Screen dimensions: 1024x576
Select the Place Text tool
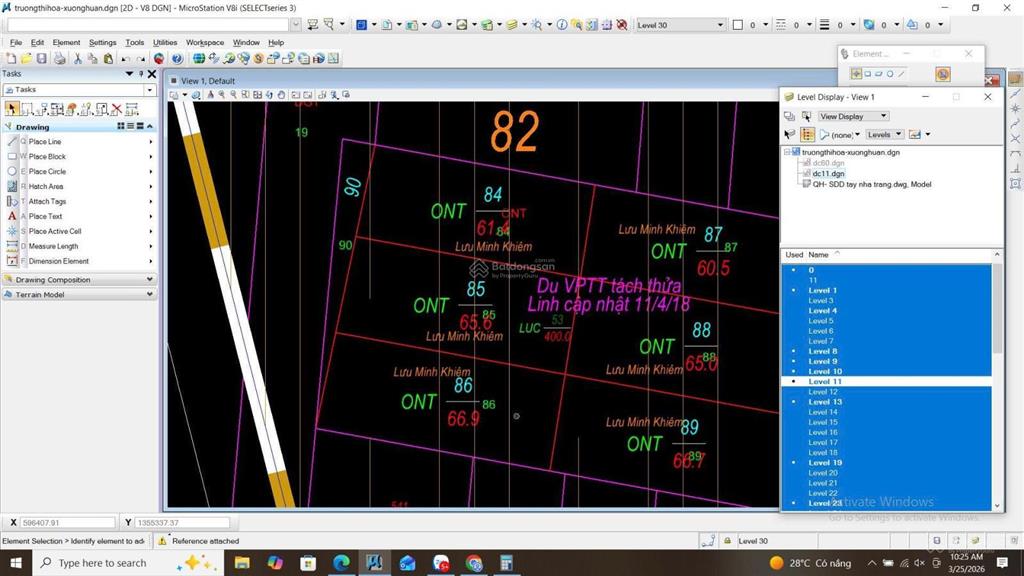click(x=80, y=216)
